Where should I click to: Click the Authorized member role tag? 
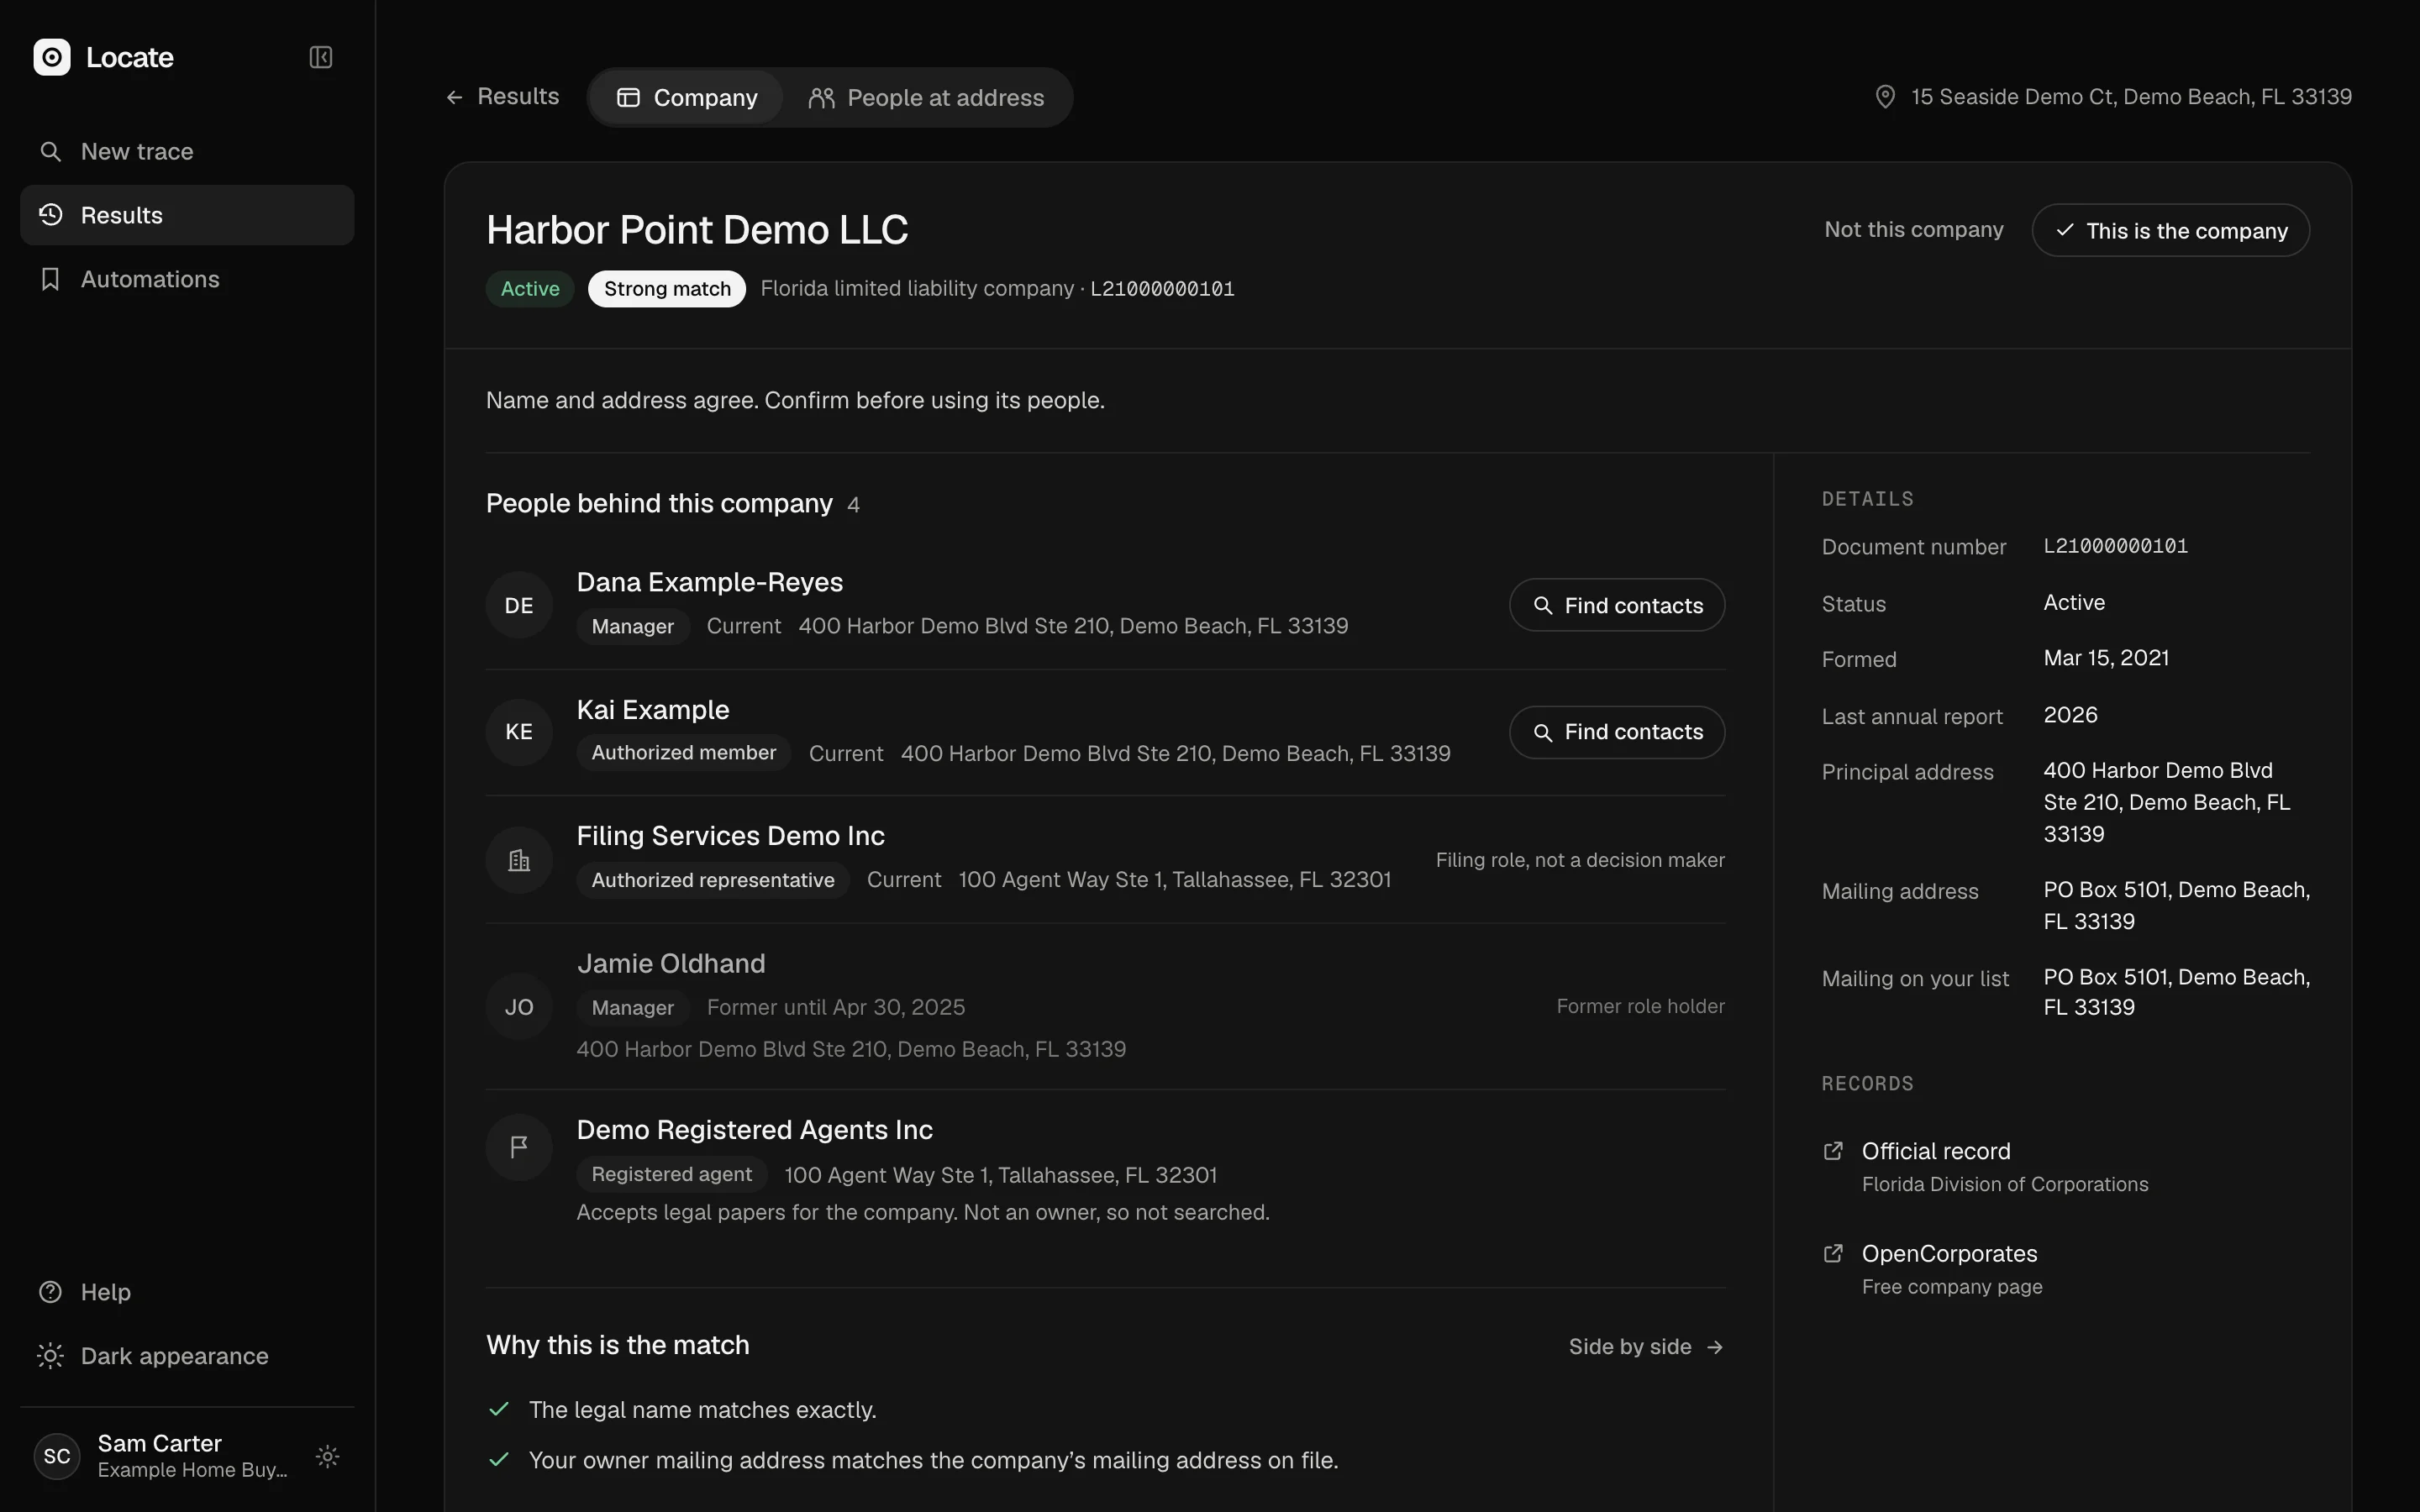[684, 753]
